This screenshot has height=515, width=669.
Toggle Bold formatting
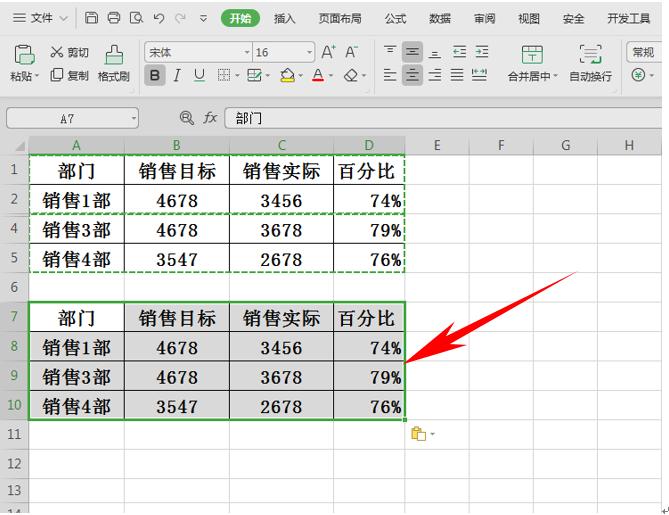[155, 76]
